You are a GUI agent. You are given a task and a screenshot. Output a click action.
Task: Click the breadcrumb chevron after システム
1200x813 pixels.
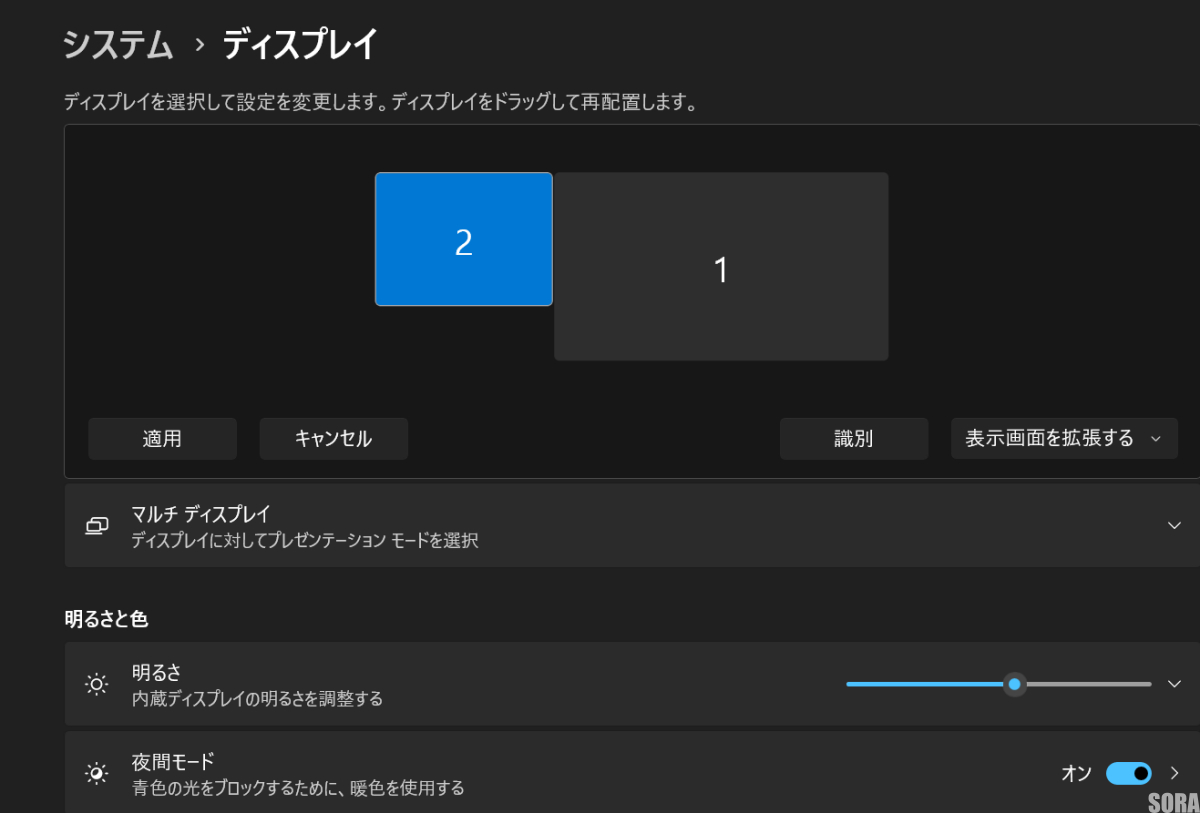click(x=198, y=44)
